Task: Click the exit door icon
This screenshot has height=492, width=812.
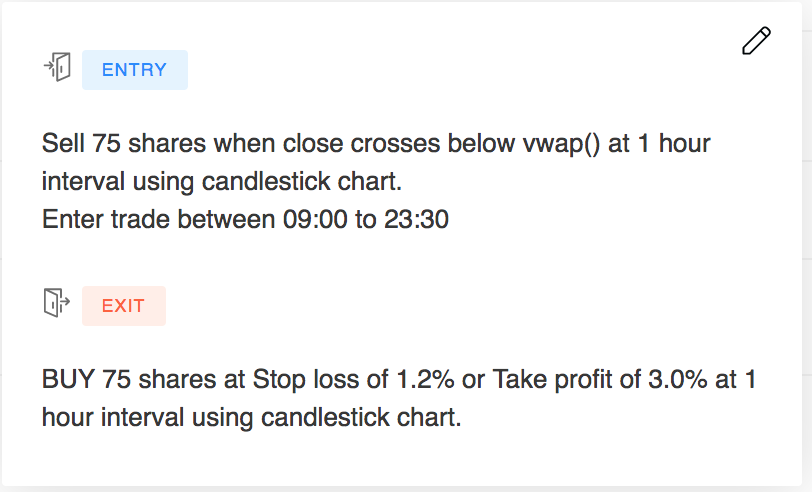Action: pos(56,302)
